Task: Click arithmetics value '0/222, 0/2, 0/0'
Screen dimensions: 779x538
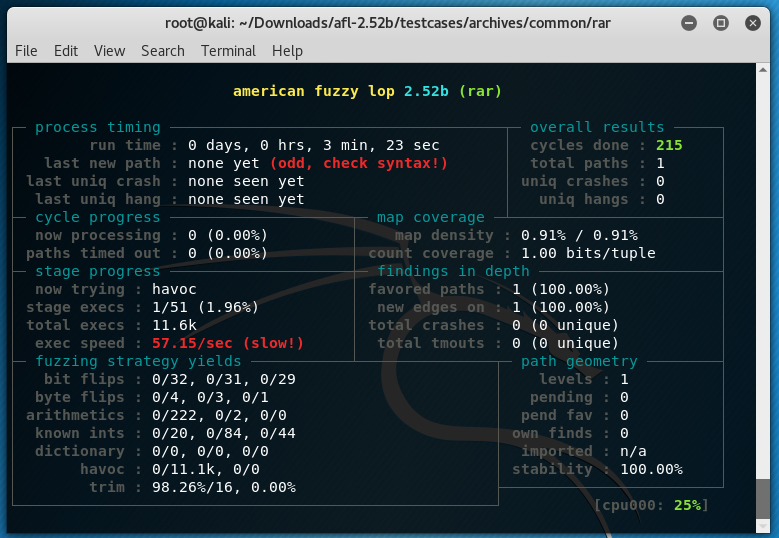Action: point(219,415)
